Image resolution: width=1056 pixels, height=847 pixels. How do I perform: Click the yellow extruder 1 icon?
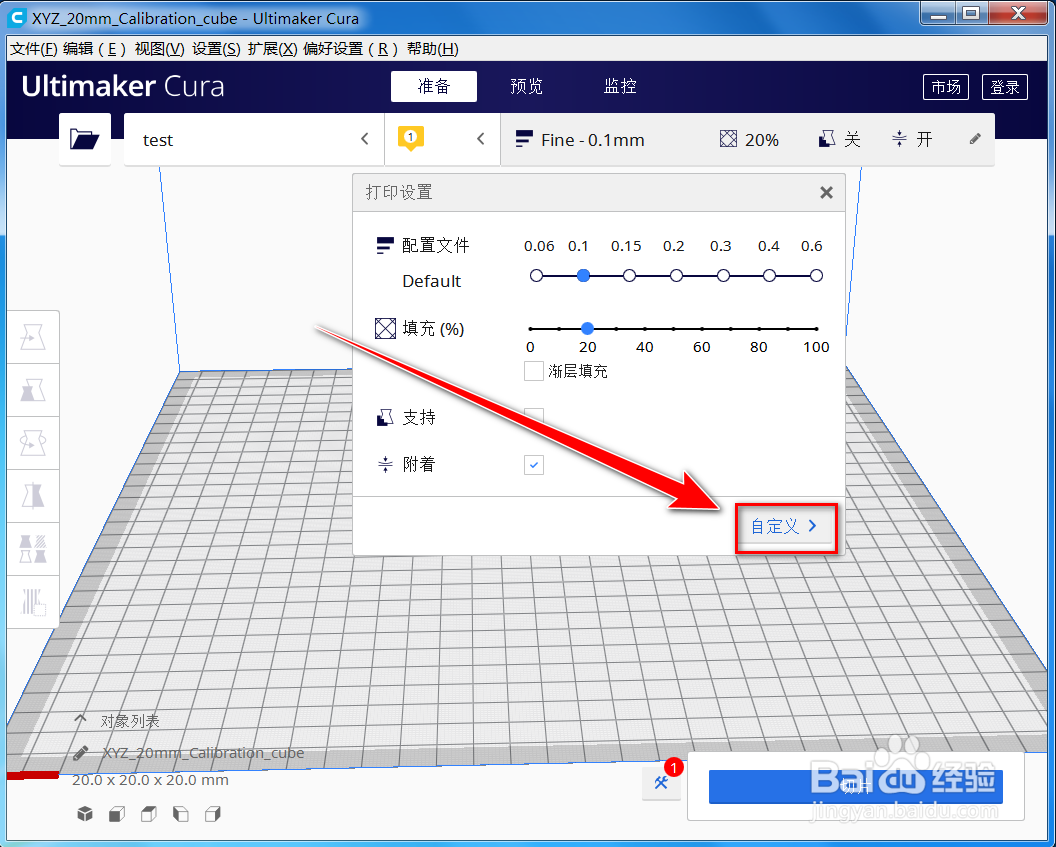coord(410,139)
